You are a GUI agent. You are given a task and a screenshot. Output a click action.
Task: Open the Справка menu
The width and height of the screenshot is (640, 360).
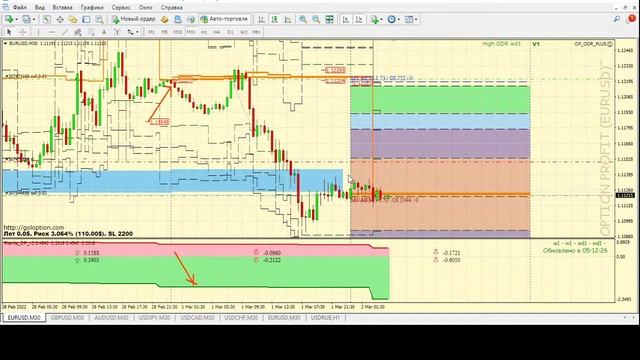171,7
